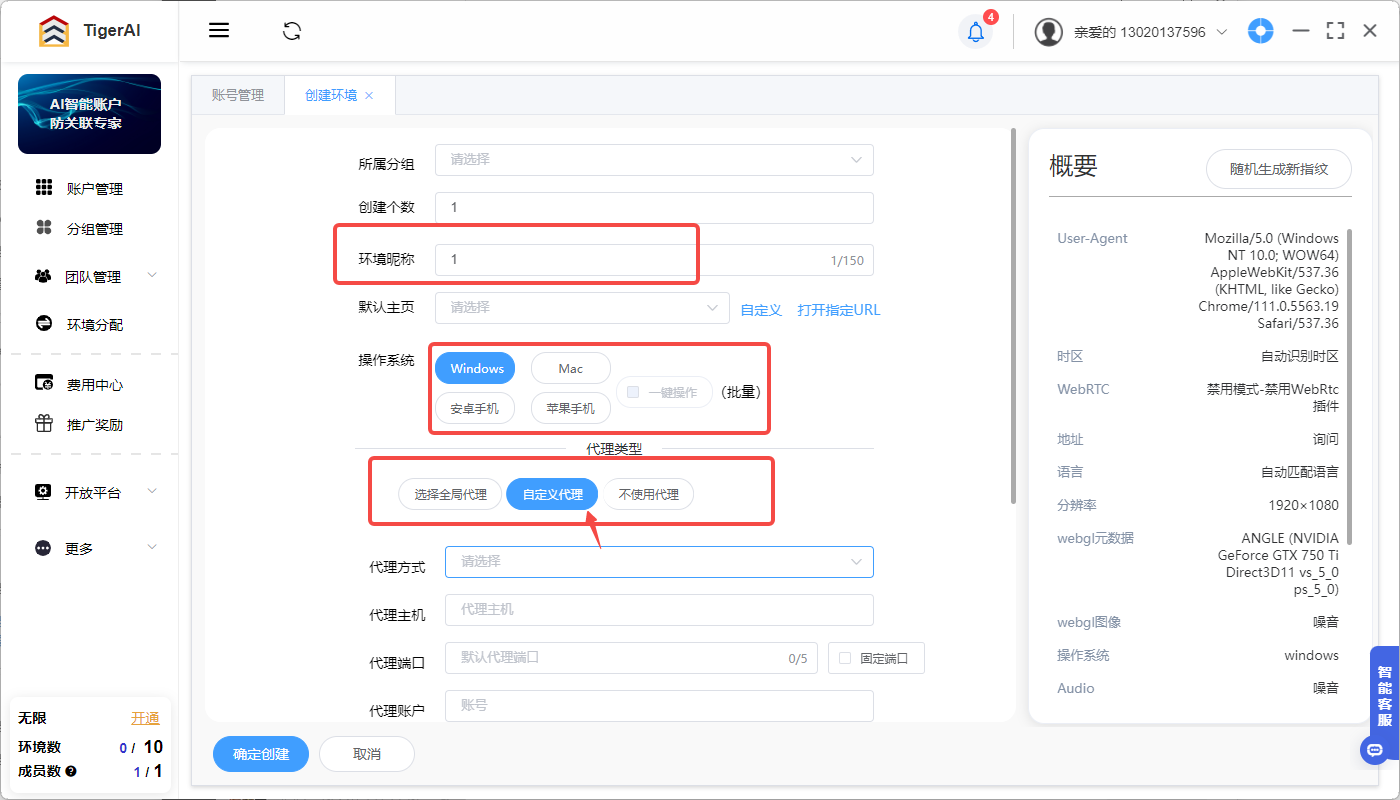Select 自定义代理 proxy type
This screenshot has width=1400, height=800.
click(x=552, y=494)
